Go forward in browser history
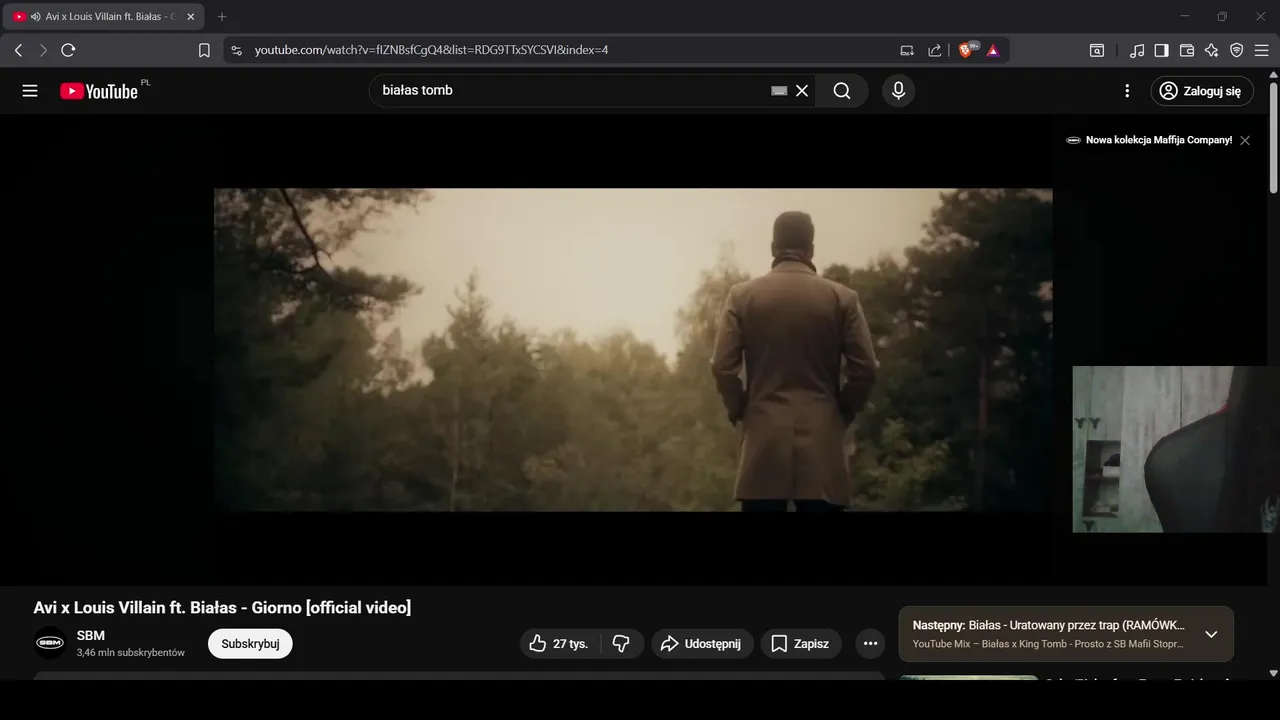This screenshot has width=1280, height=720. tap(43, 50)
